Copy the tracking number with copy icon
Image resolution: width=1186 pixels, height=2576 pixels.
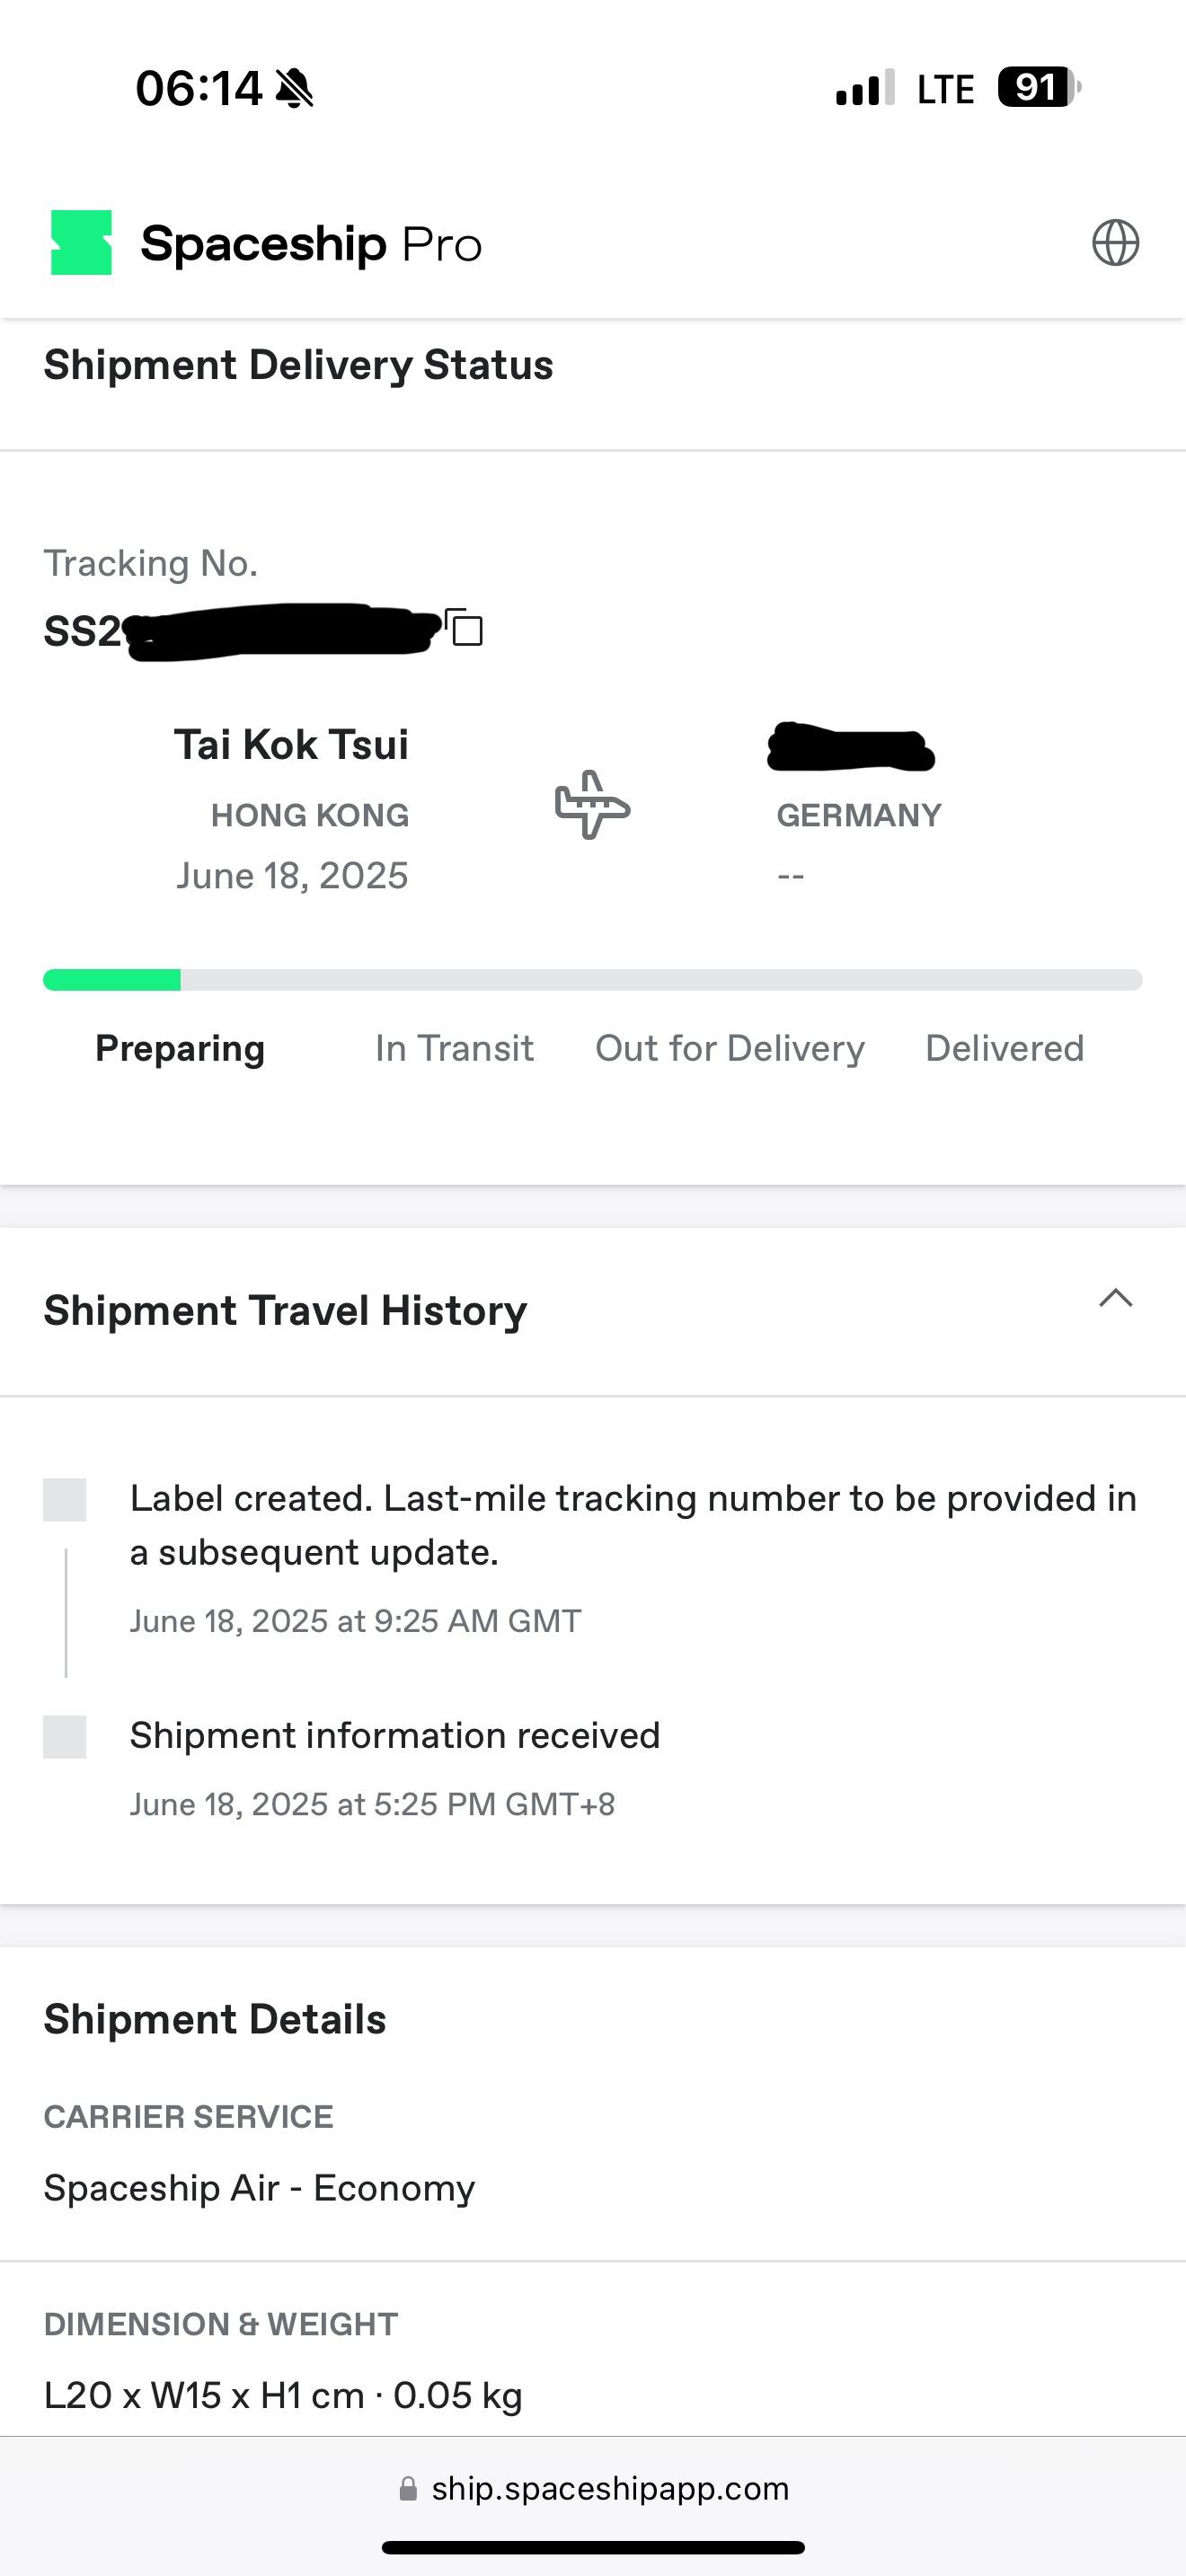click(x=465, y=628)
